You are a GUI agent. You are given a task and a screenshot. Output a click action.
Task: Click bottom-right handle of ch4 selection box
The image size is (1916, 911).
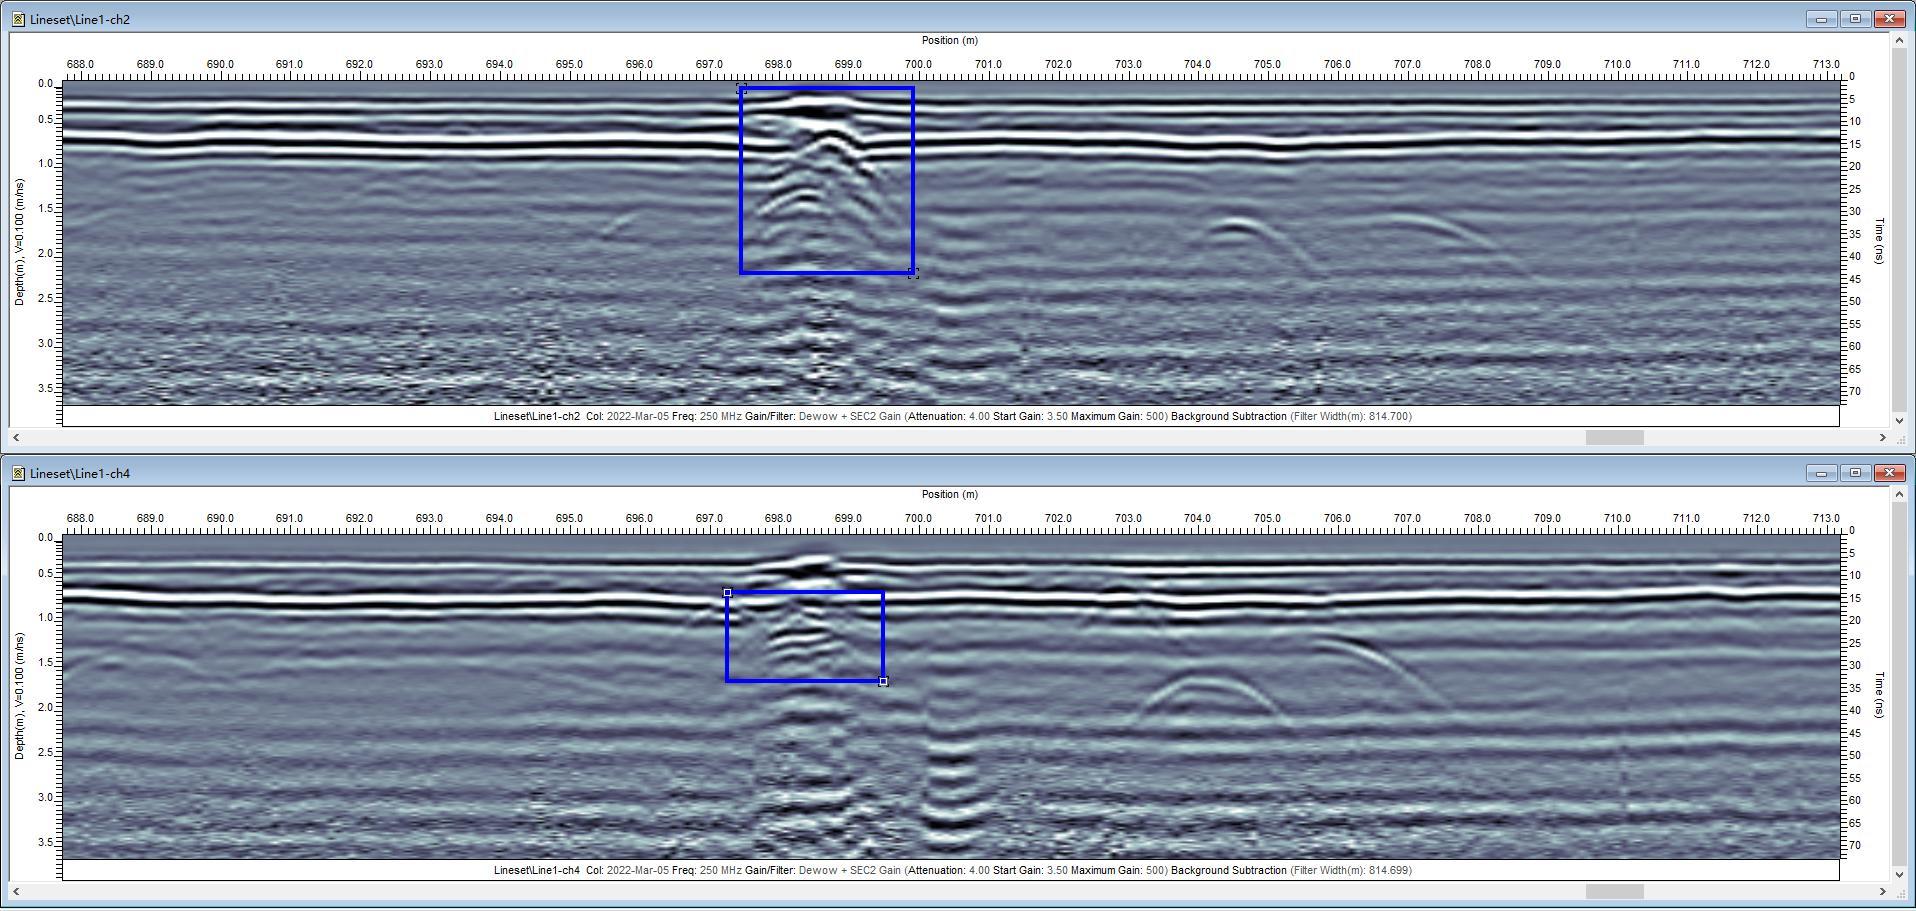click(883, 681)
